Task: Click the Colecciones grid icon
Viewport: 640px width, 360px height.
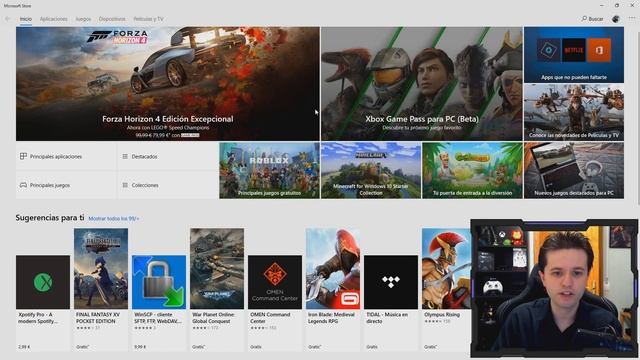Action: [x=125, y=185]
